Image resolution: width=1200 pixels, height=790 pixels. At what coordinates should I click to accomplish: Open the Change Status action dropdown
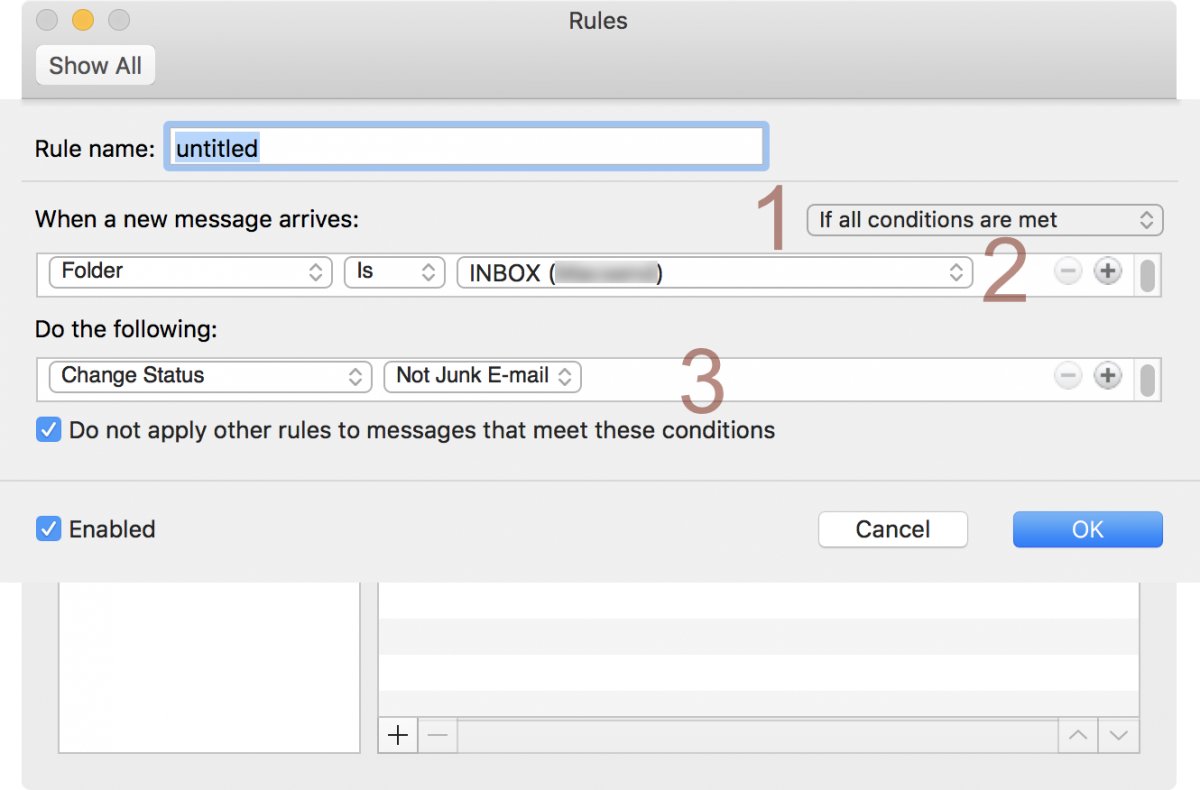click(x=210, y=376)
